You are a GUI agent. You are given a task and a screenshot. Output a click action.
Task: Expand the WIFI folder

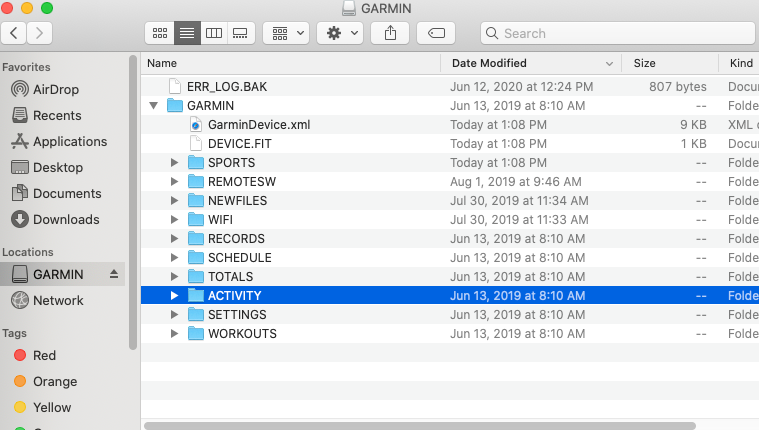pos(174,220)
